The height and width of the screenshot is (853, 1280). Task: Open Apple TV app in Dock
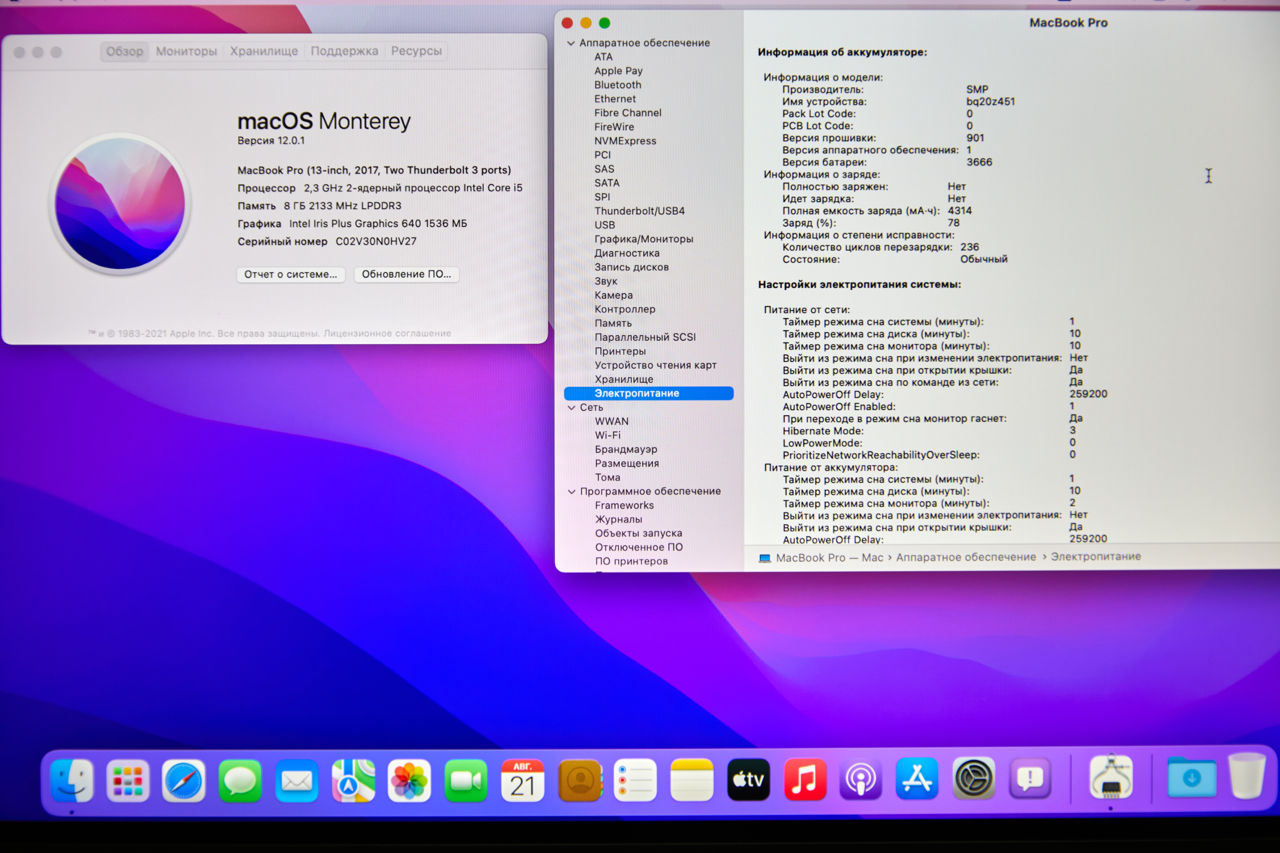[748, 780]
